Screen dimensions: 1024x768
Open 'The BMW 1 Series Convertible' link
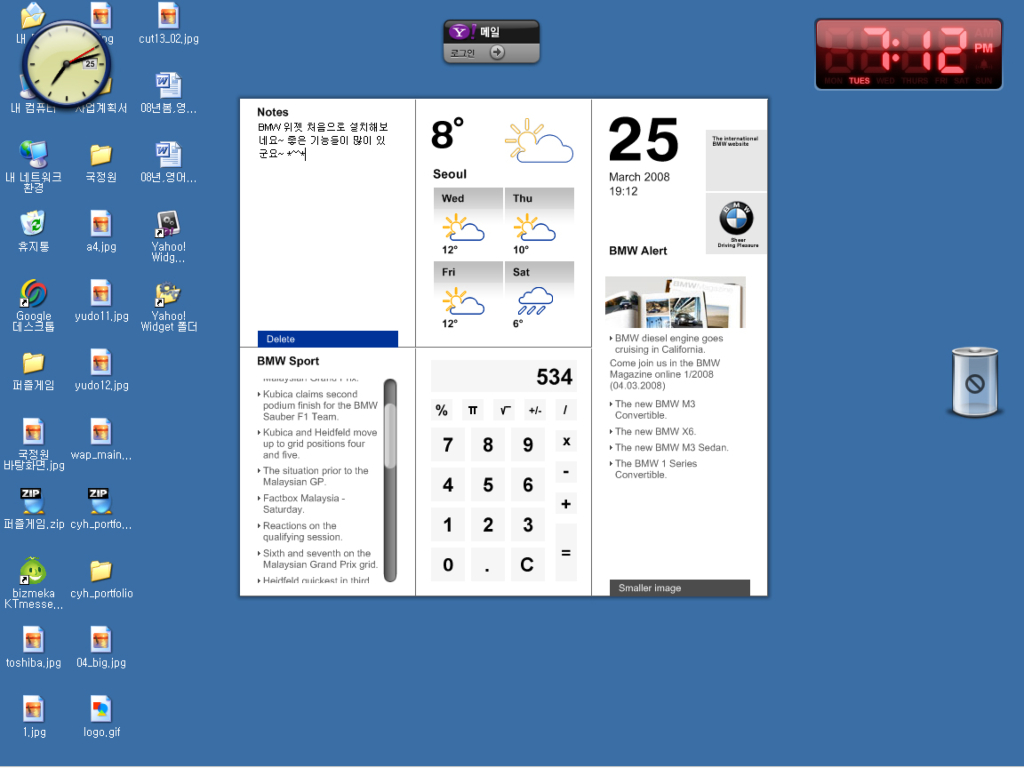pyautogui.click(x=655, y=469)
